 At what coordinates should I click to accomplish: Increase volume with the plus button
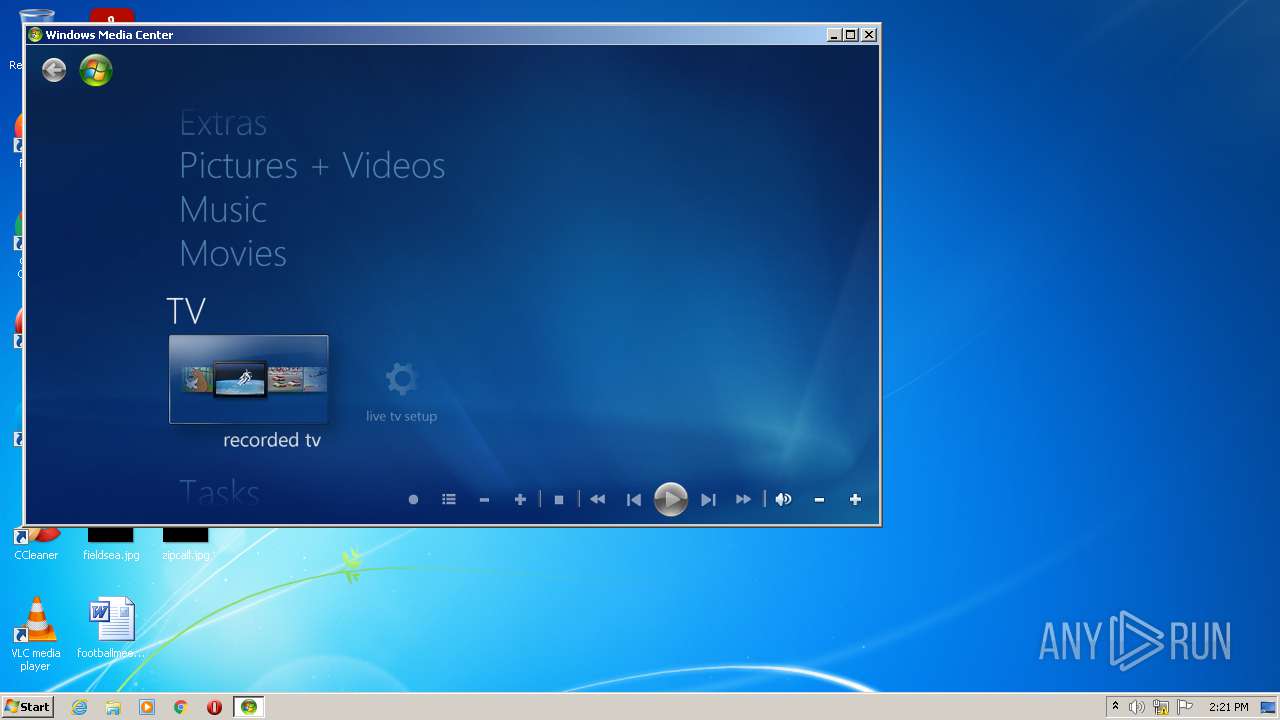click(x=855, y=500)
